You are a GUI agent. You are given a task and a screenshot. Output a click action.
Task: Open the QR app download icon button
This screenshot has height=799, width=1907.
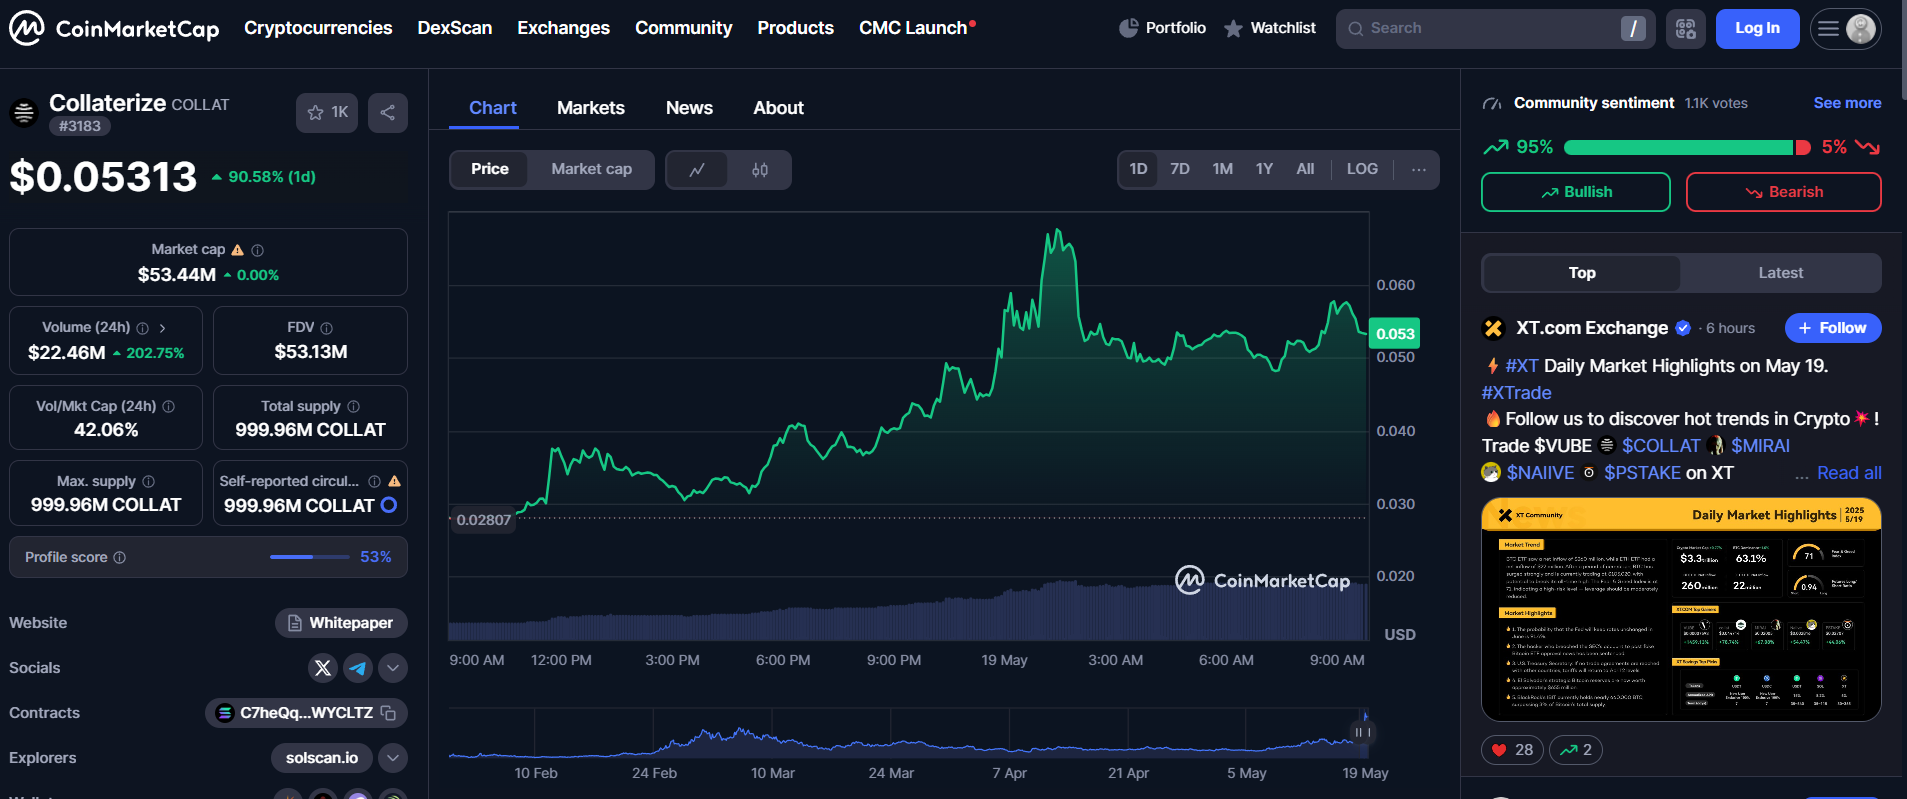[x=1686, y=29]
